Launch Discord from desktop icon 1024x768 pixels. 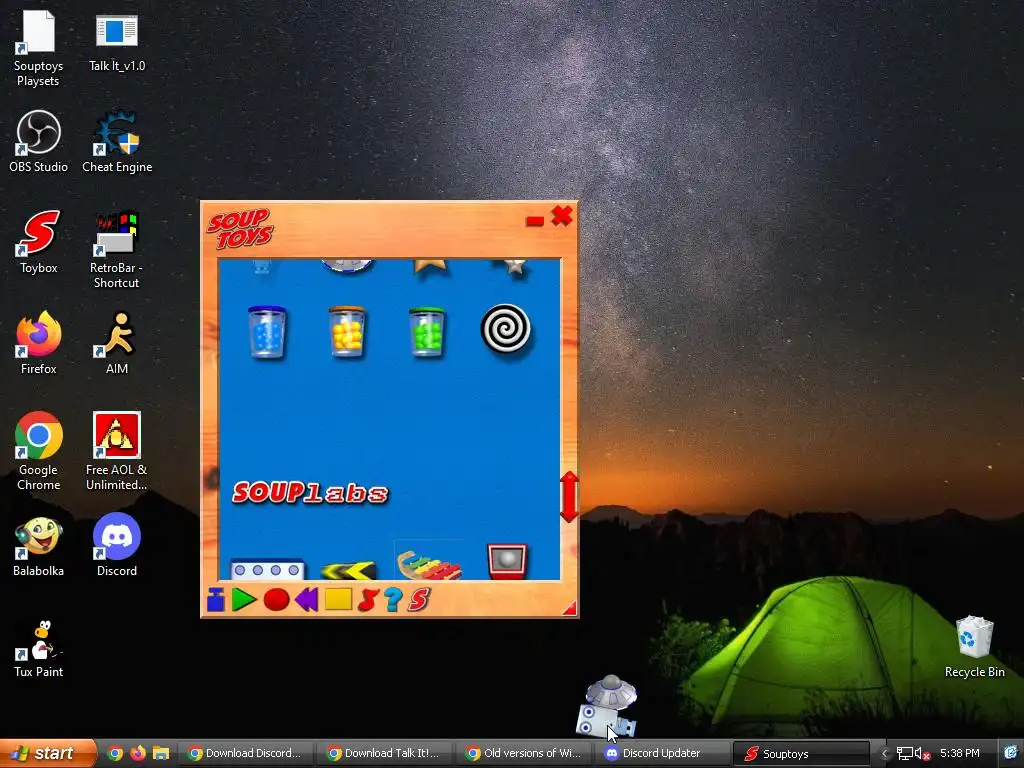[x=117, y=546]
